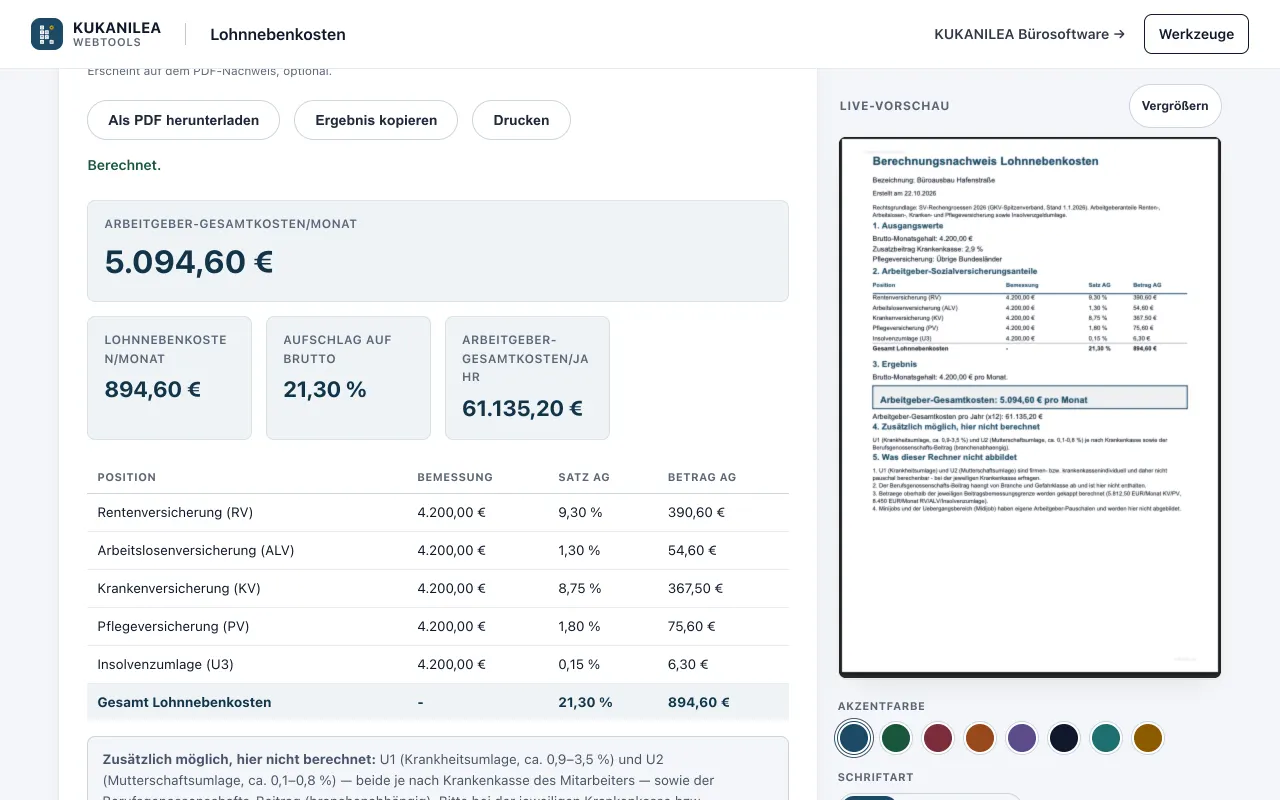Click the Rentenversicherung (RV) table row
1280x800 pixels.
(438, 512)
